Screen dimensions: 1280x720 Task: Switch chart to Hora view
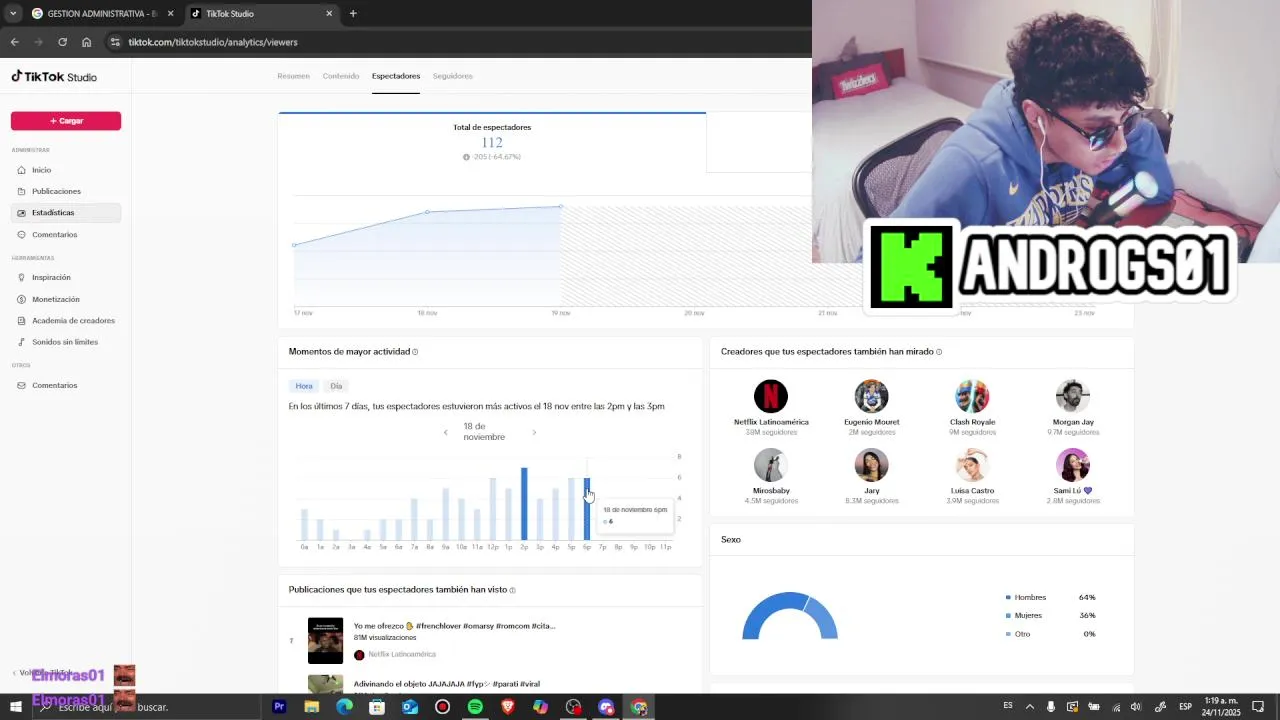click(x=304, y=386)
